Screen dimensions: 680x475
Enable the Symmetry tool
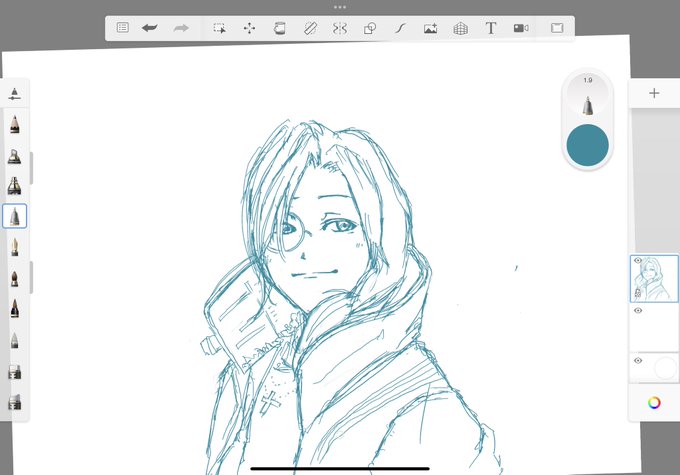[340, 28]
